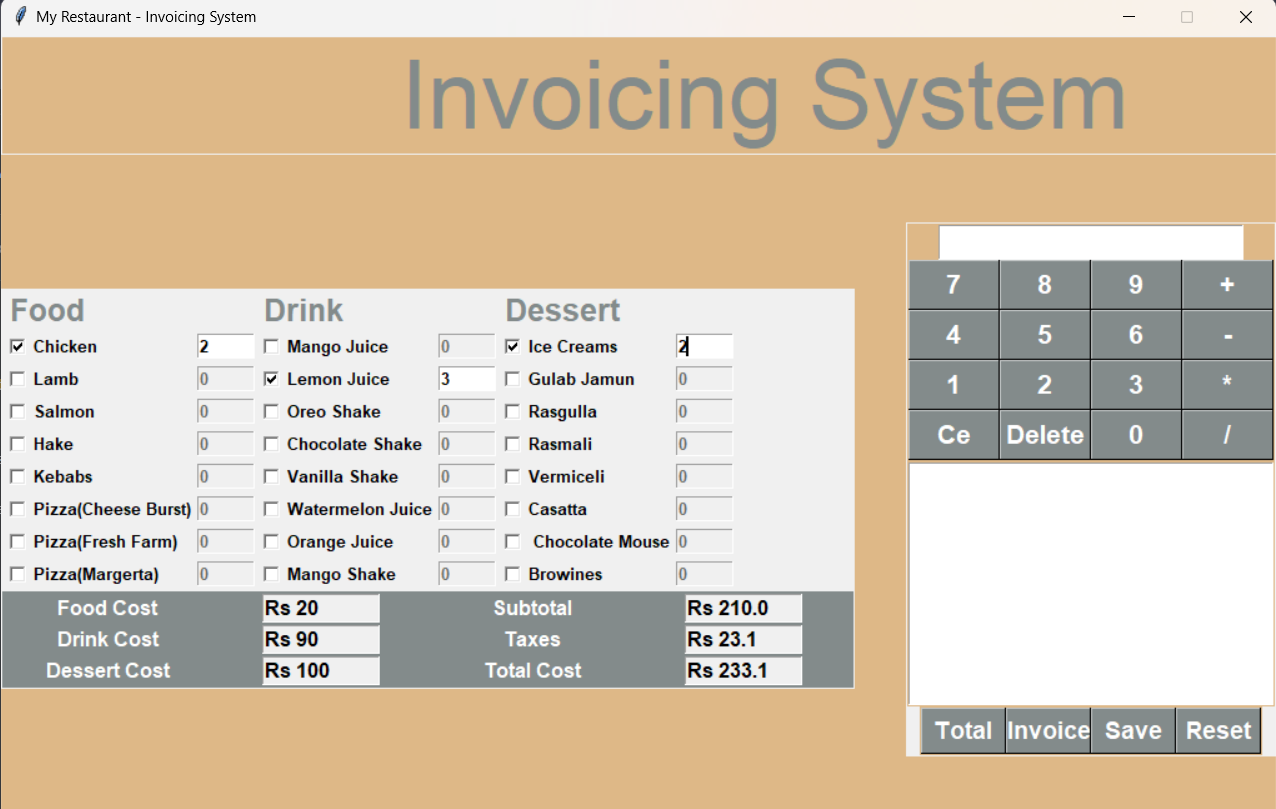Click the Ice Creams quantity field
This screenshot has height=809, width=1276.
click(x=704, y=347)
